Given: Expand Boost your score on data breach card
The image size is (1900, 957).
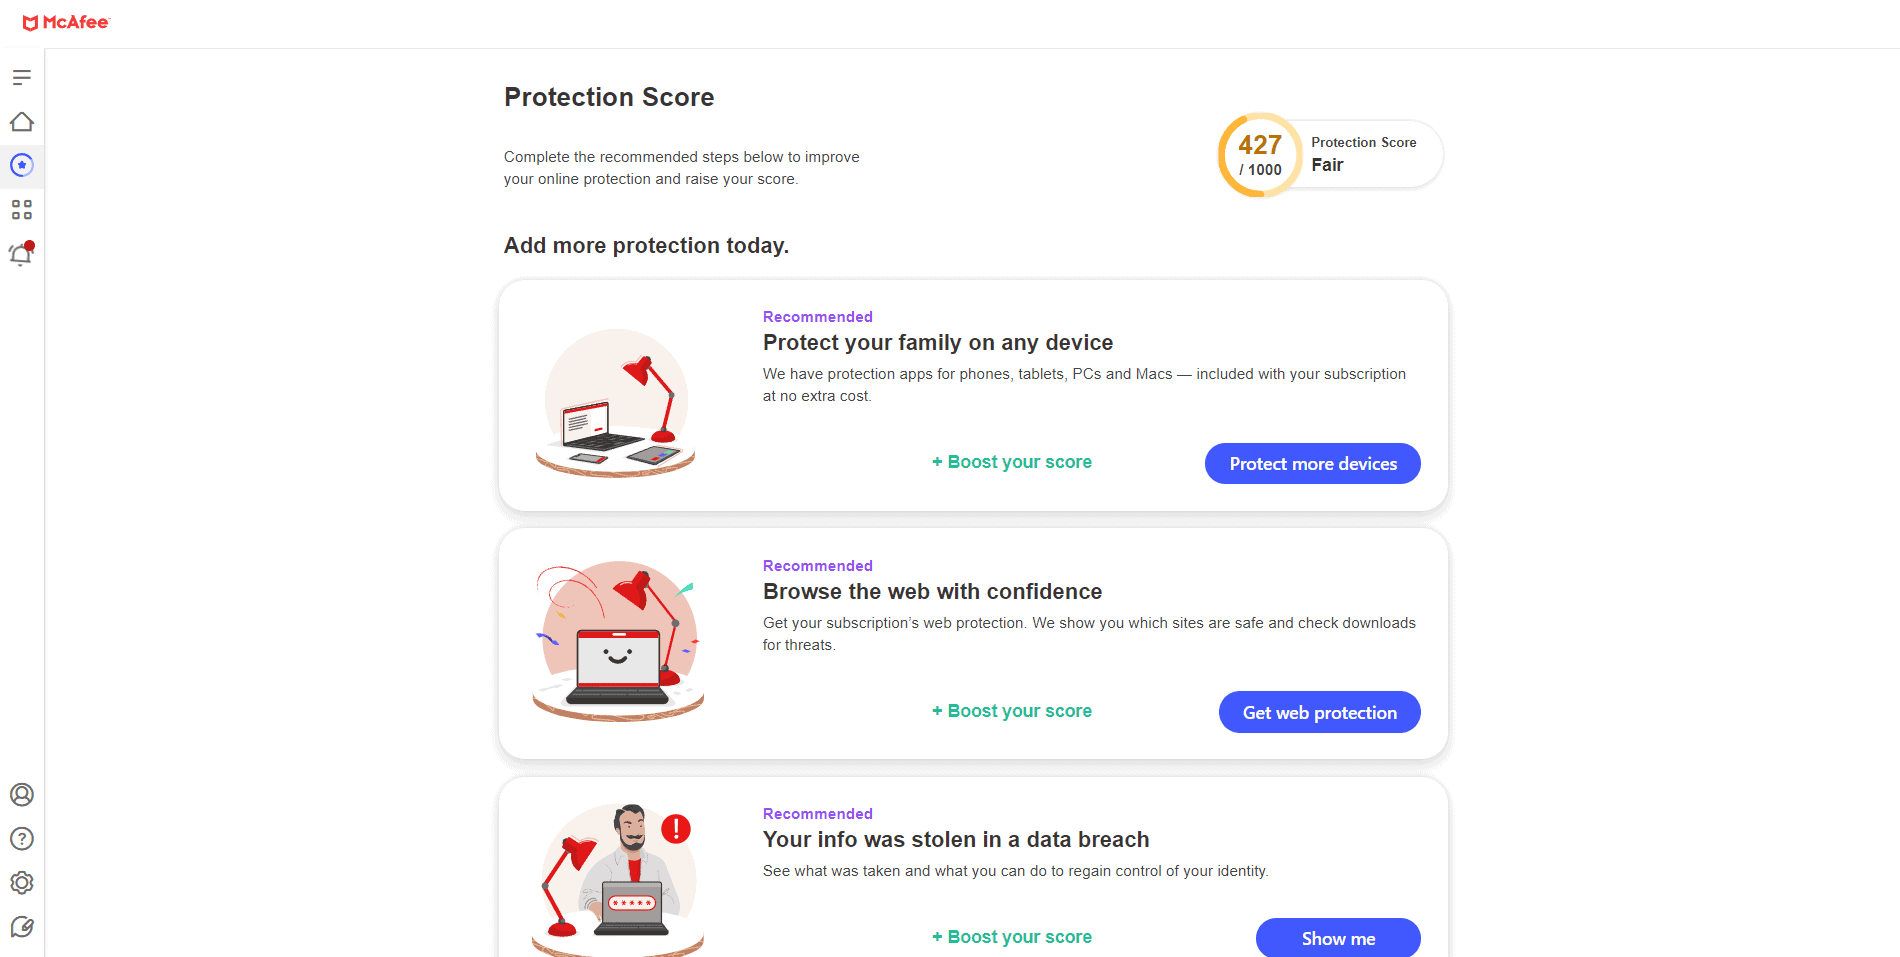Looking at the screenshot, I should [1011, 936].
